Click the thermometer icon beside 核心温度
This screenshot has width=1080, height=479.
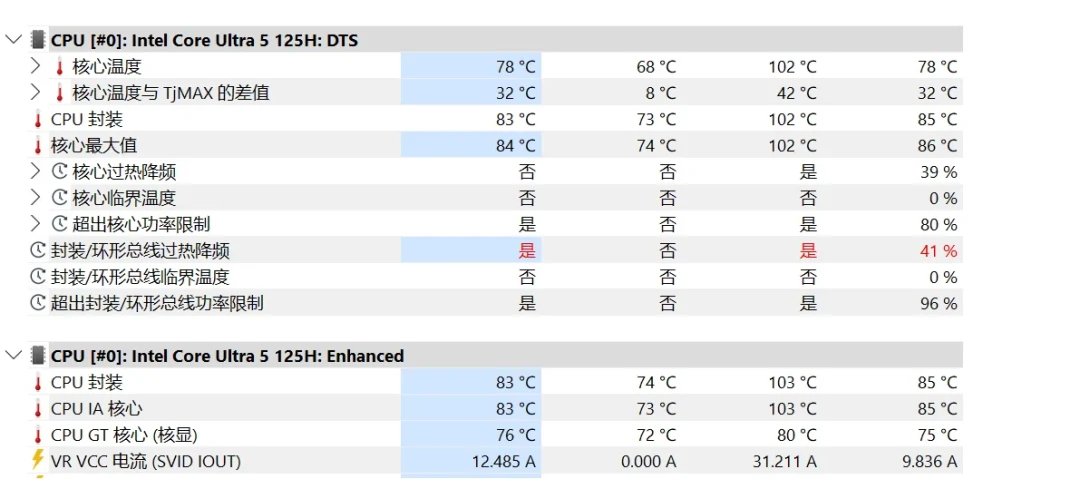tap(60, 67)
